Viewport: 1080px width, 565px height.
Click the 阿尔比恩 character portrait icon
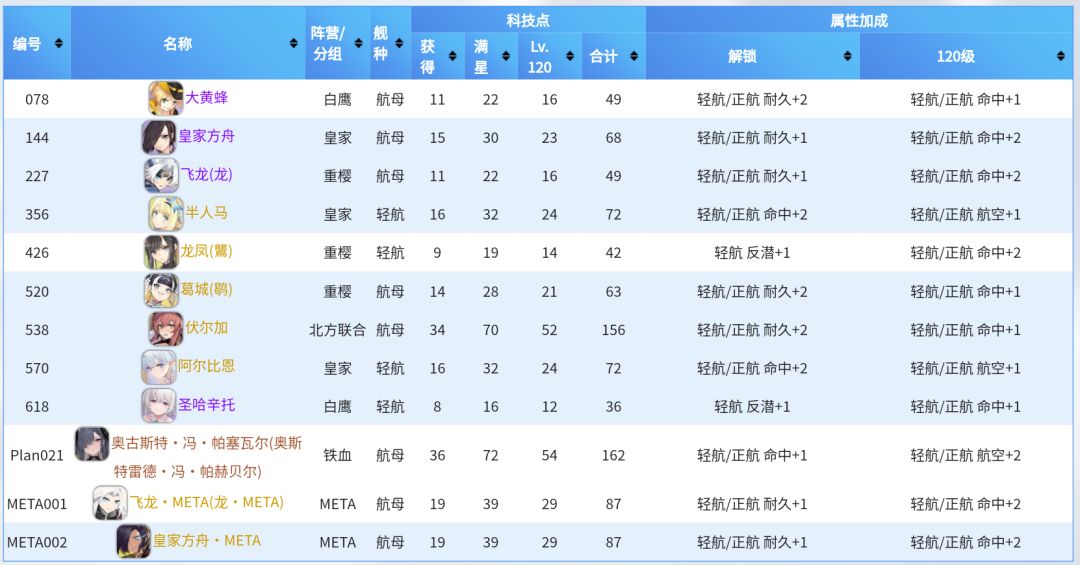(158, 367)
